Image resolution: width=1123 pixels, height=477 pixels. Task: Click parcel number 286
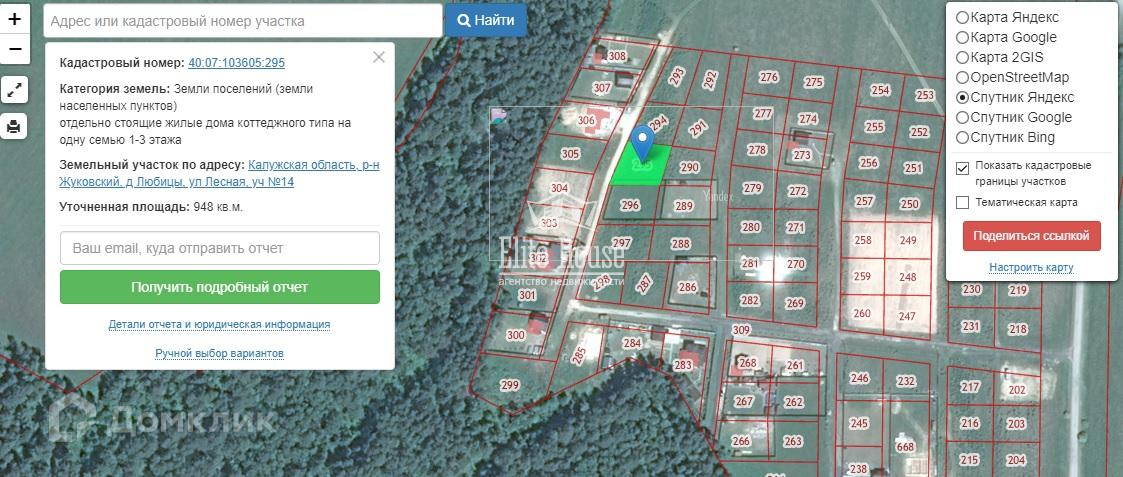point(688,287)
